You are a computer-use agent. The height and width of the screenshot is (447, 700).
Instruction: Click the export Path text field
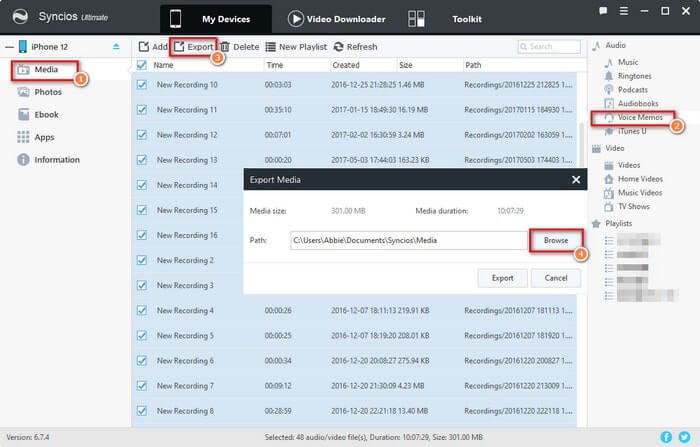408,240
